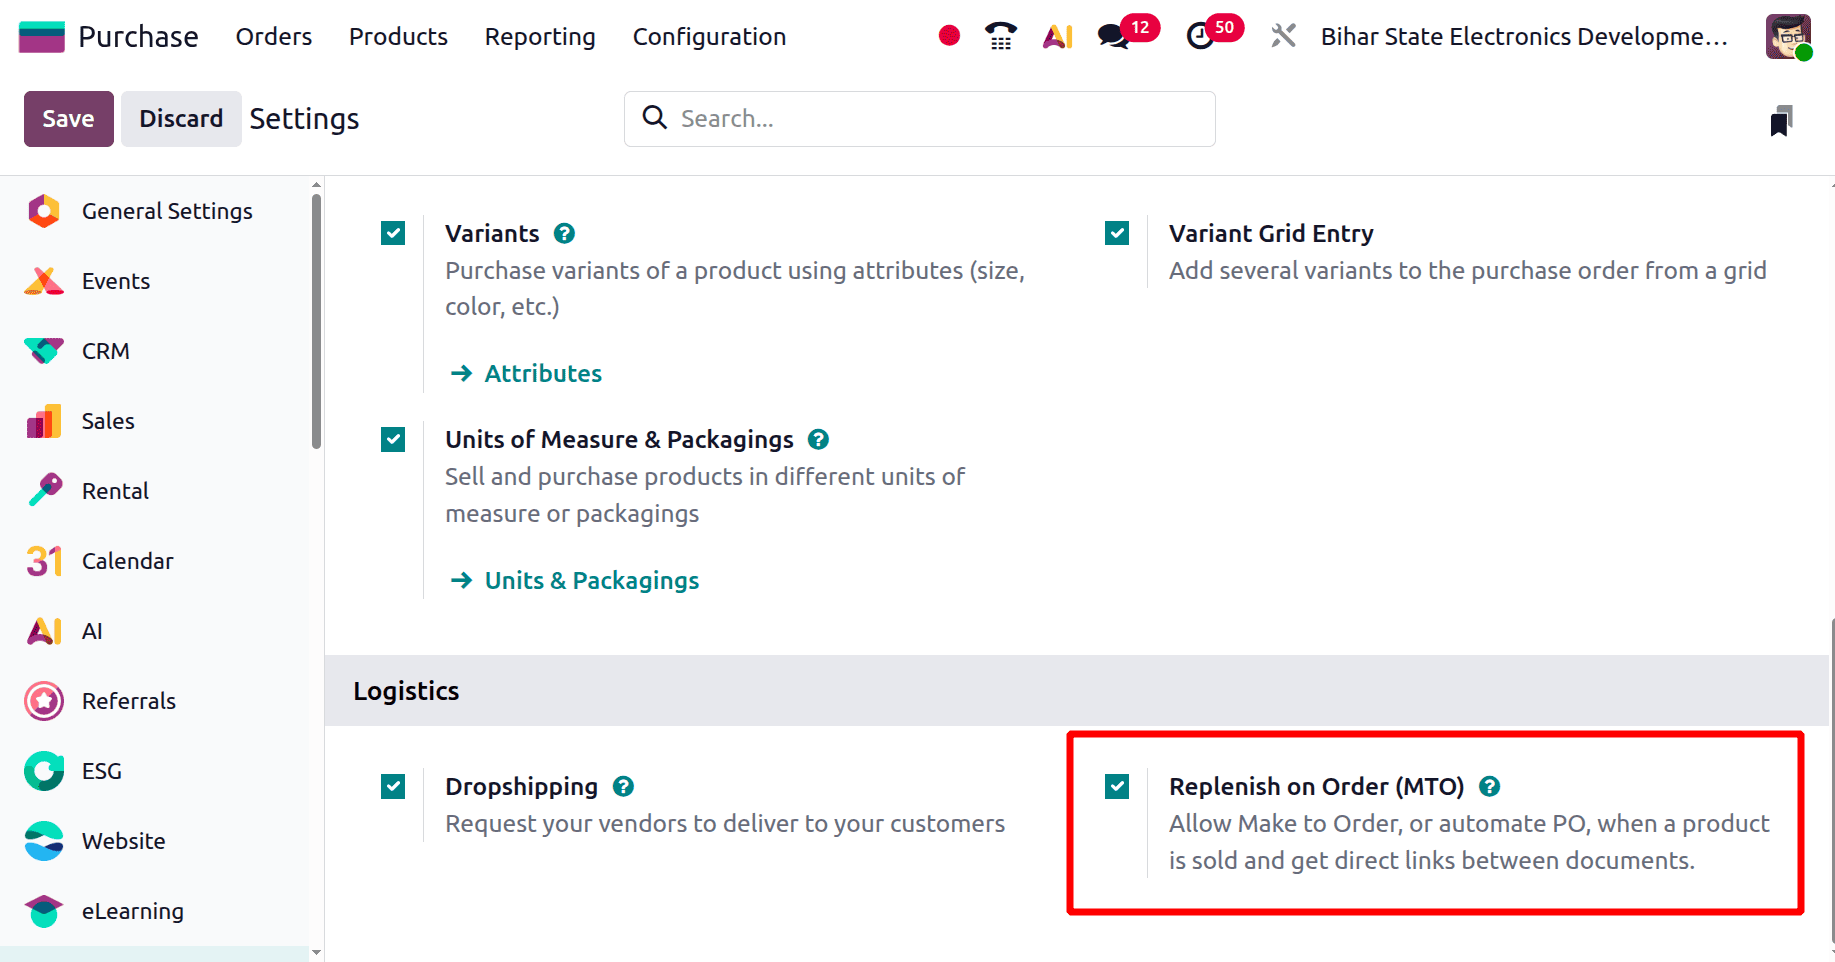Open the VoIP phone dialer icon
The width and height of the screenshot is (1835, 962).
click(1000, 35)
